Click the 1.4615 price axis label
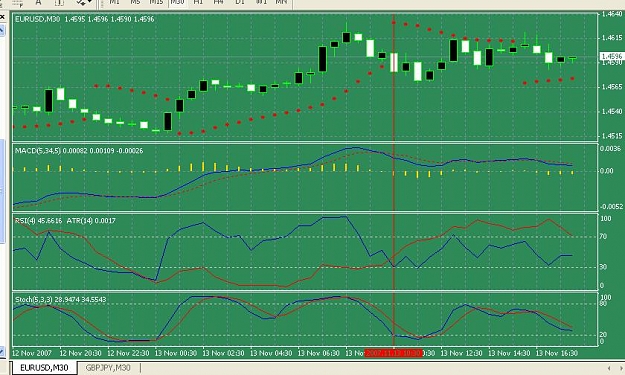The height and width of the screenshot is (375, 625). click(x=612, y=38)
